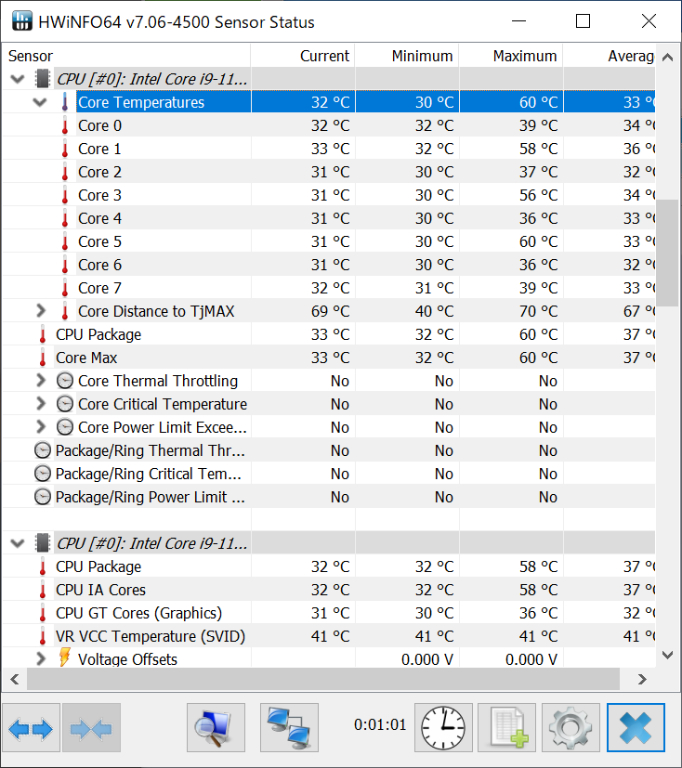
Task: Click the Core Max thermometer icon
Action: click(43, 358)
